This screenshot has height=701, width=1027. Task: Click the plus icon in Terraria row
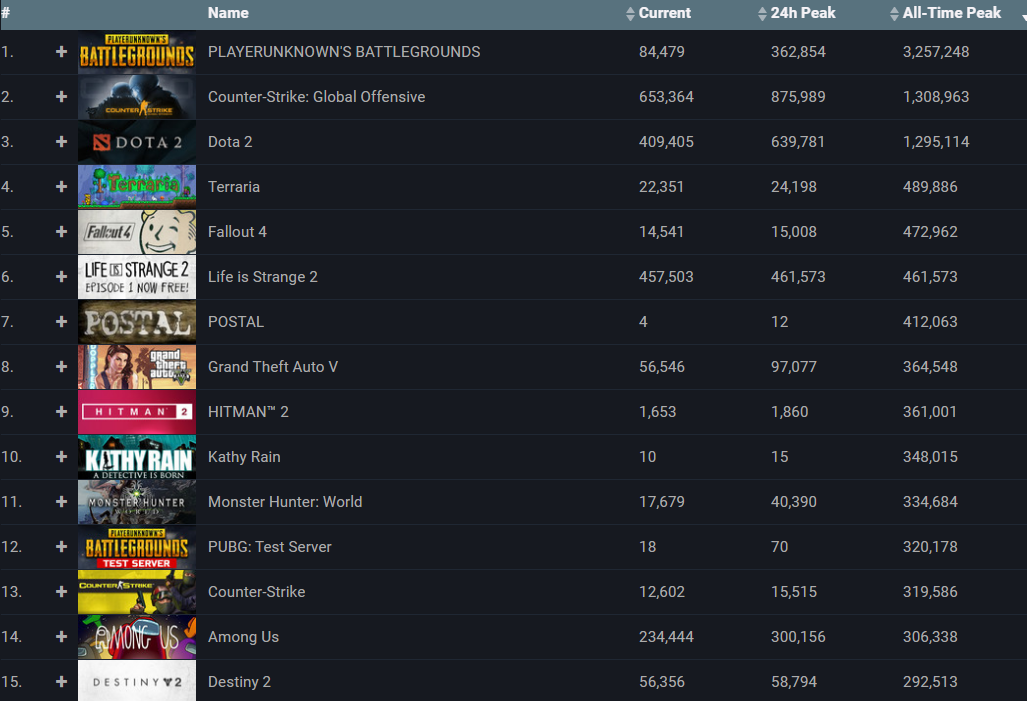click(62, 187)
